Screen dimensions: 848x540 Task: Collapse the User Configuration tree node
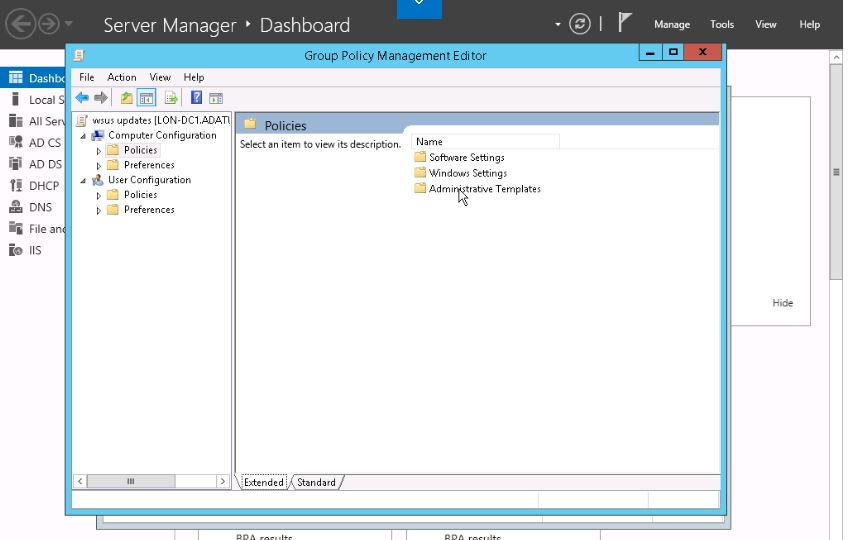coord(83,181)
